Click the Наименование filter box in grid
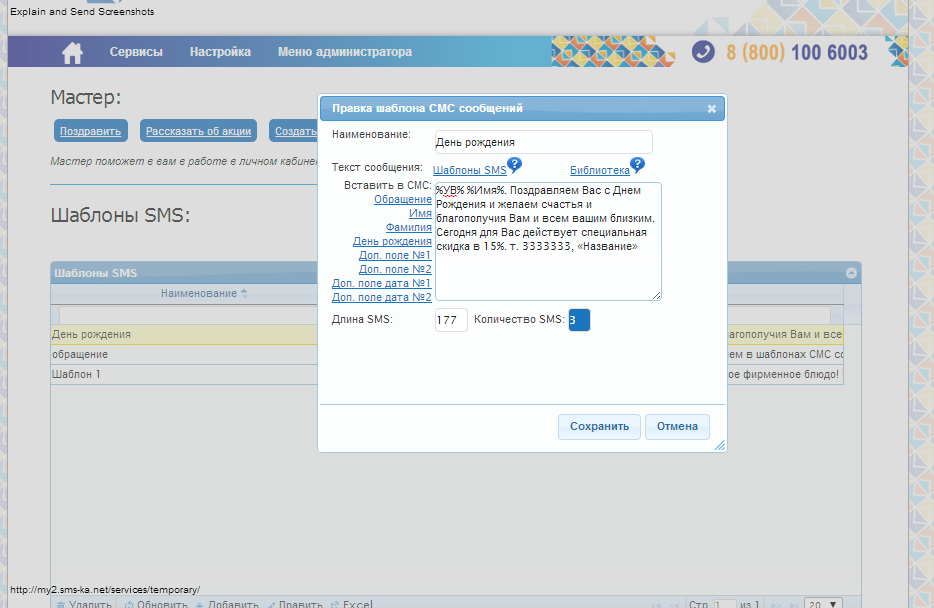 tap(188, 315)
